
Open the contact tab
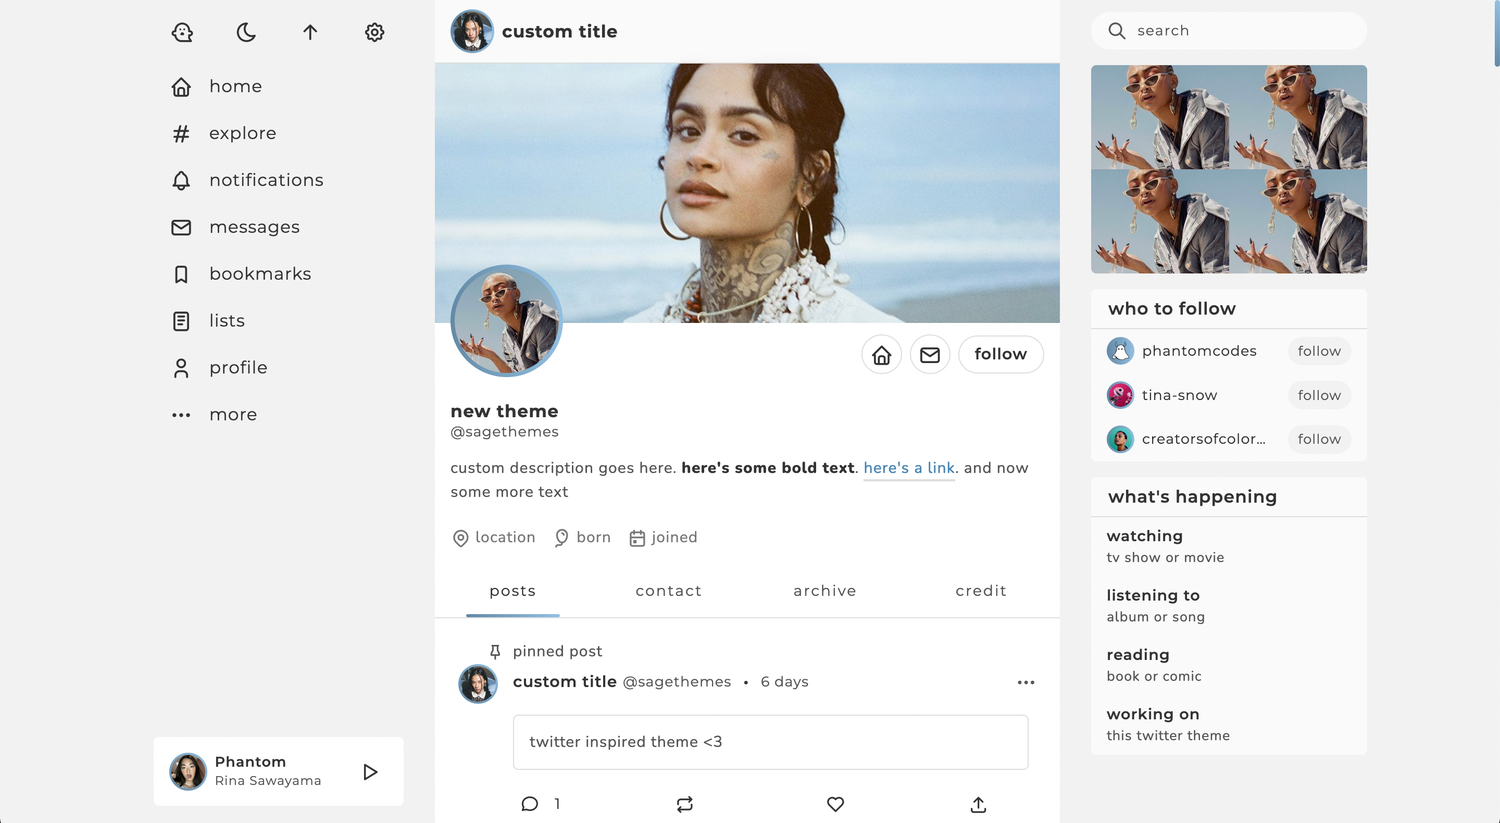tap(668, 591)
